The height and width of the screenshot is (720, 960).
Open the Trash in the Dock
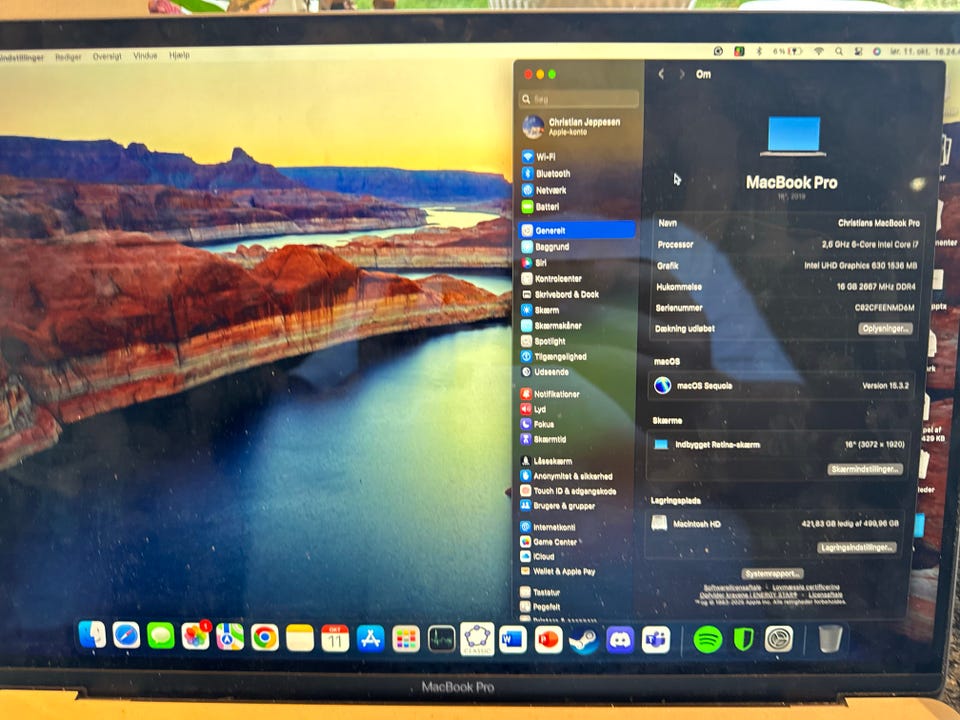click(x=830, y=639)
